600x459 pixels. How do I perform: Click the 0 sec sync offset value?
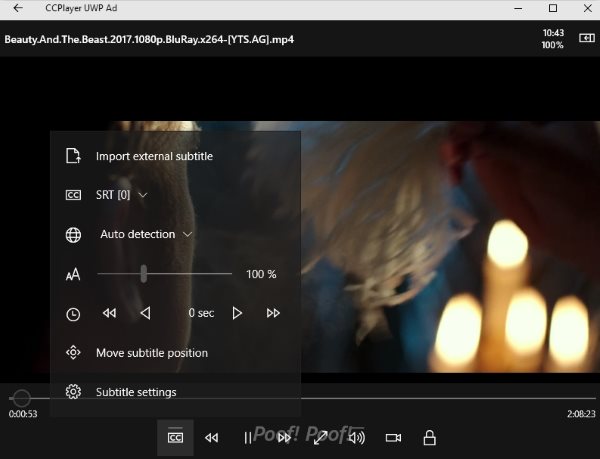click(201, 313)
